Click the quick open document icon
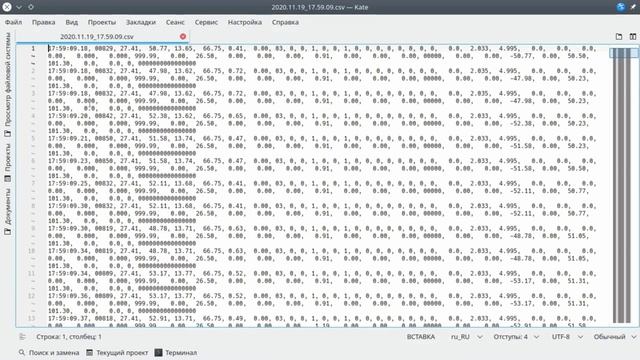640x360 pixels. (619, 36)
